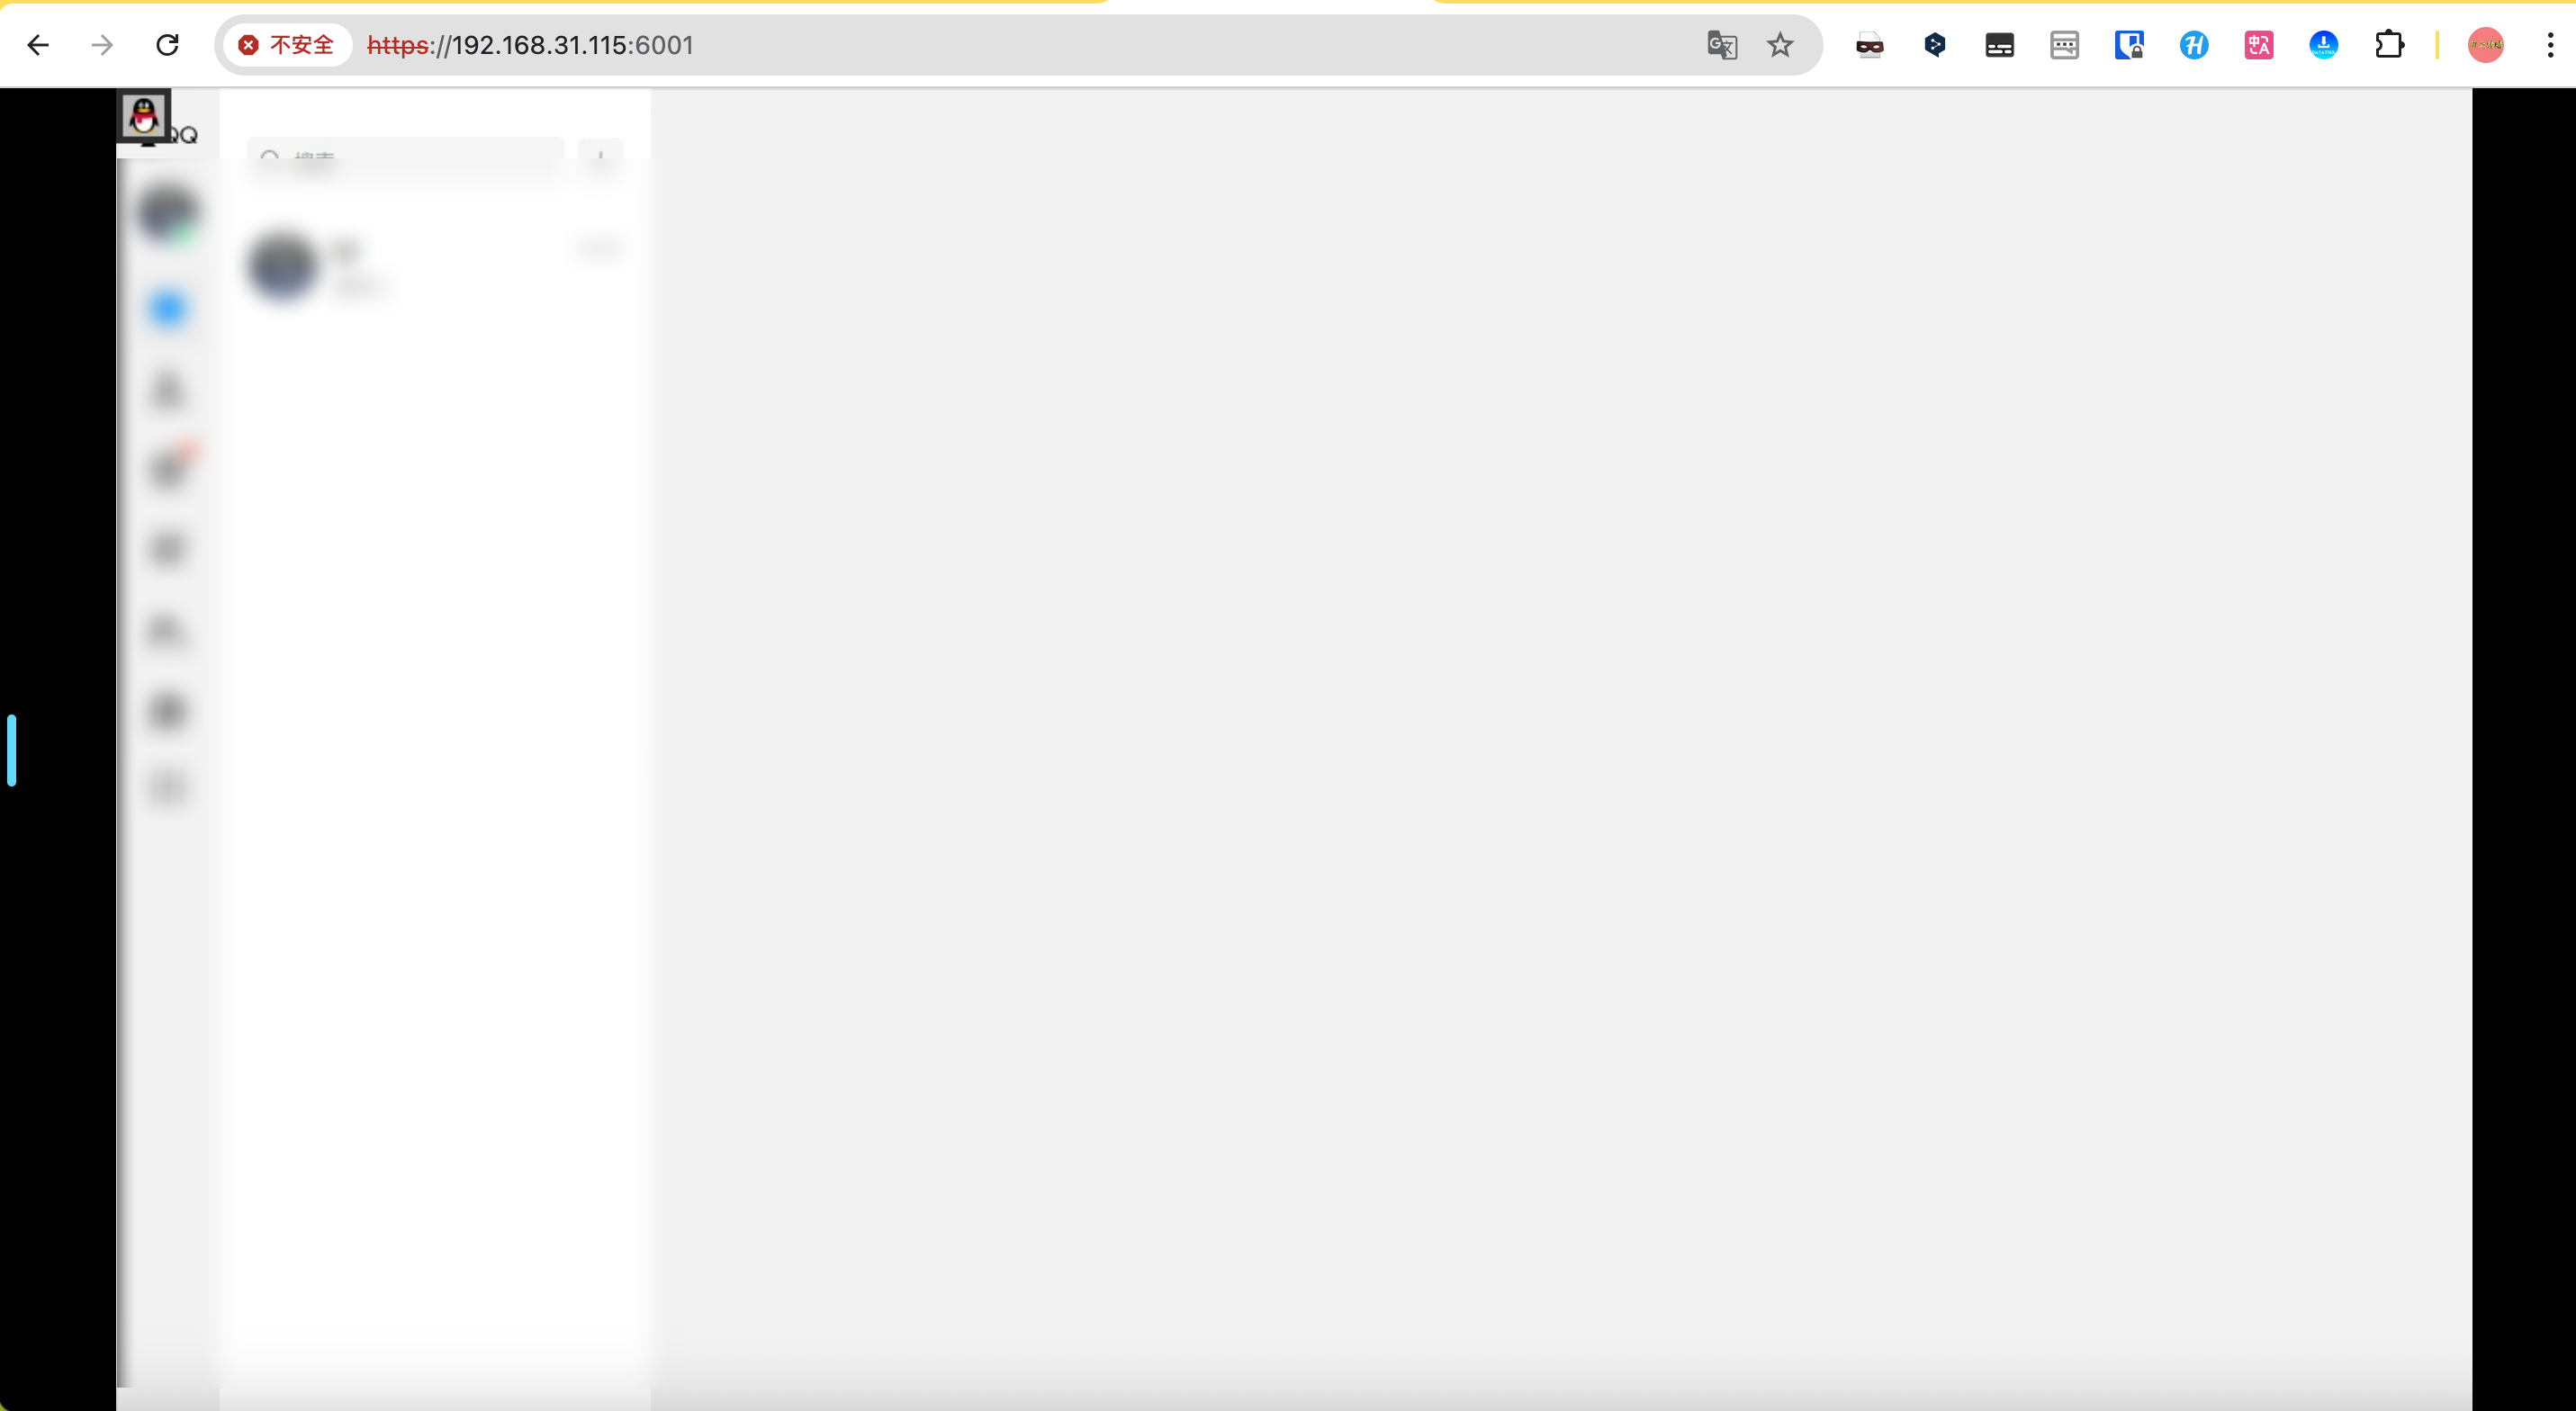Open the pink Chinese-to-English translate extension
Viewport: 2576px width, 1411px height.
pos(2258,45)
